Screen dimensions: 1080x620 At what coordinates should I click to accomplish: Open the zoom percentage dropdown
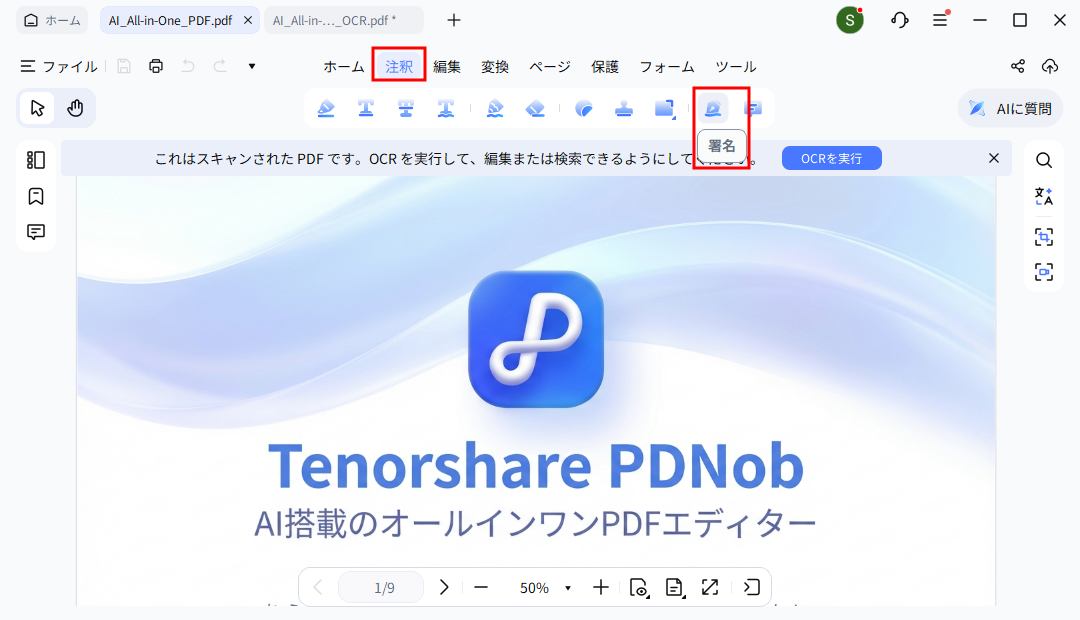pos(568,588)
